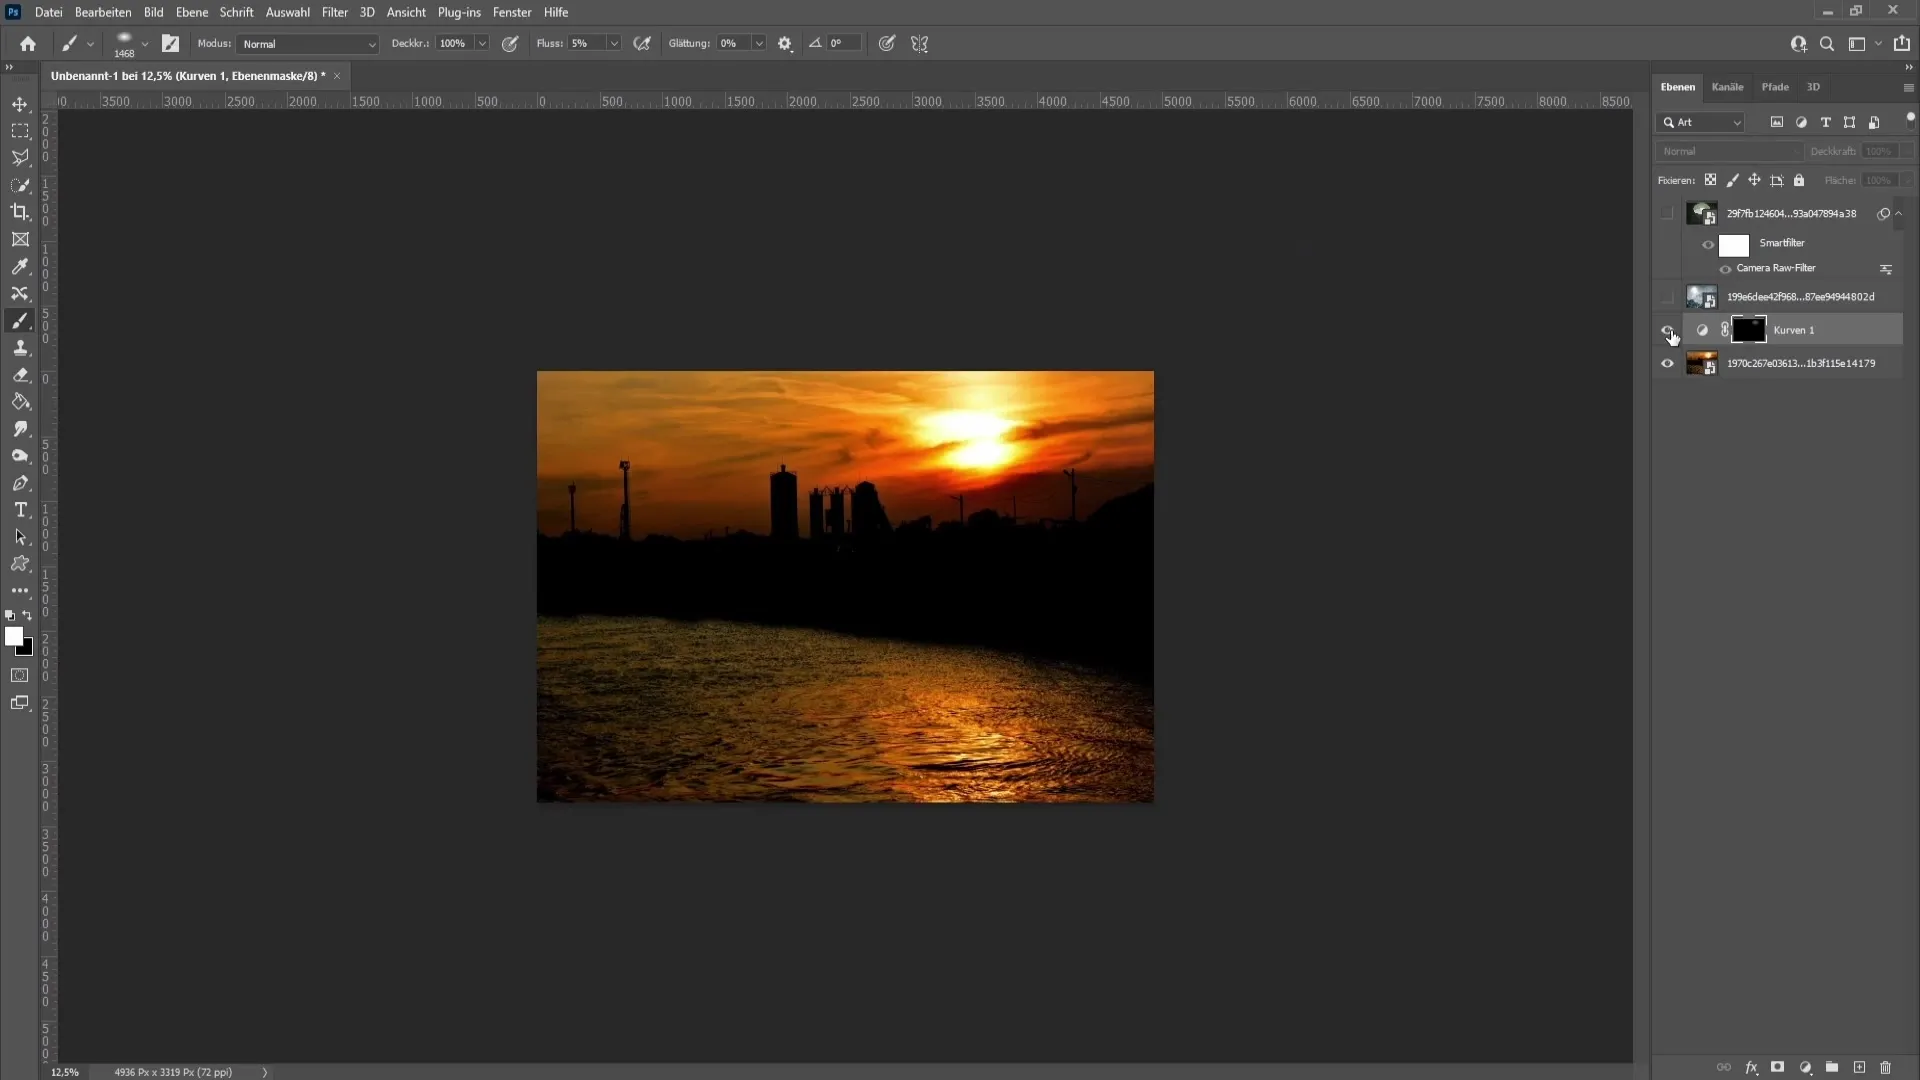Screen dimensions: 1920x1080
Task: Select the Type tool in toolbar
Action: [18, 509]
